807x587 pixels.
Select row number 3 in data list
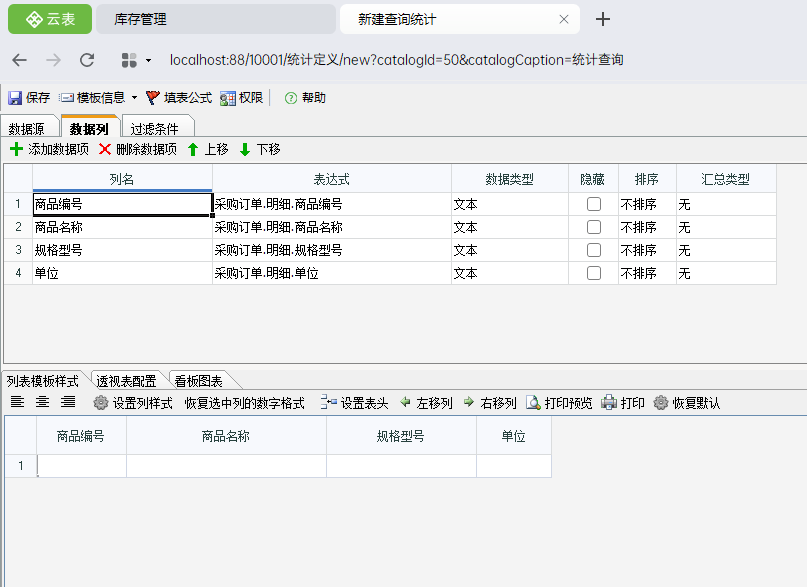click(19, 250)
